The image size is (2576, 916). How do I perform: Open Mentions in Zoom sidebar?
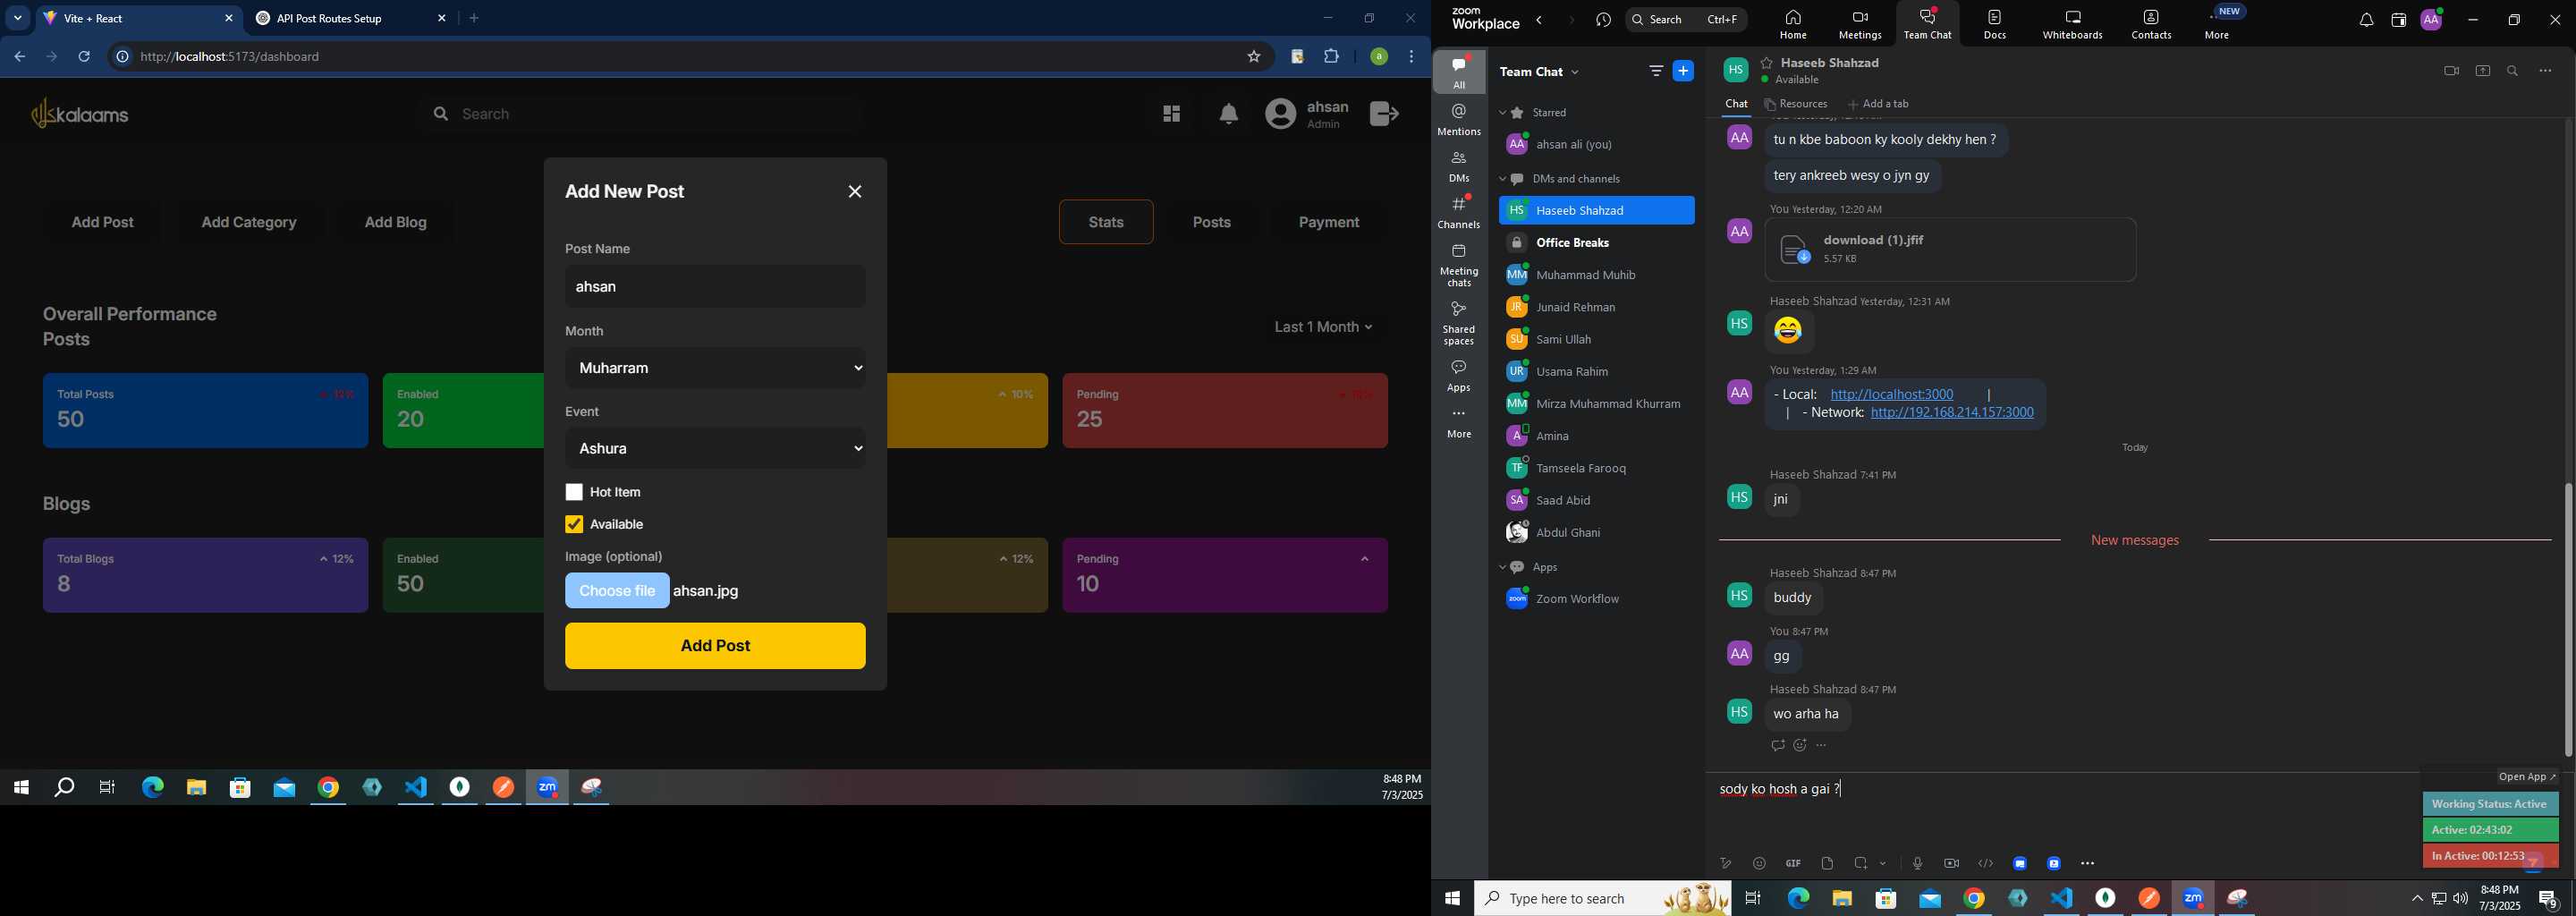1458,120
